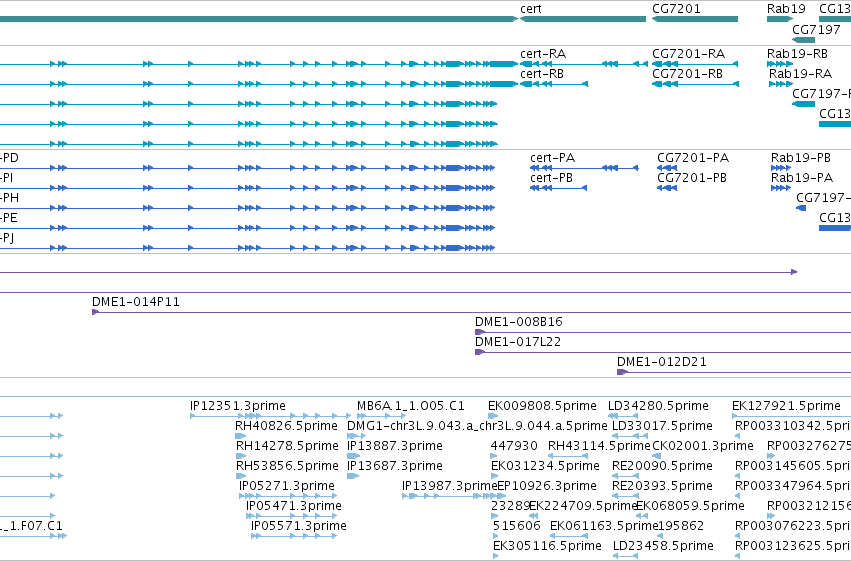This screenshot has height=561, width=851.
Task: Click the 447930 feature label
Action: click(514, 446)
